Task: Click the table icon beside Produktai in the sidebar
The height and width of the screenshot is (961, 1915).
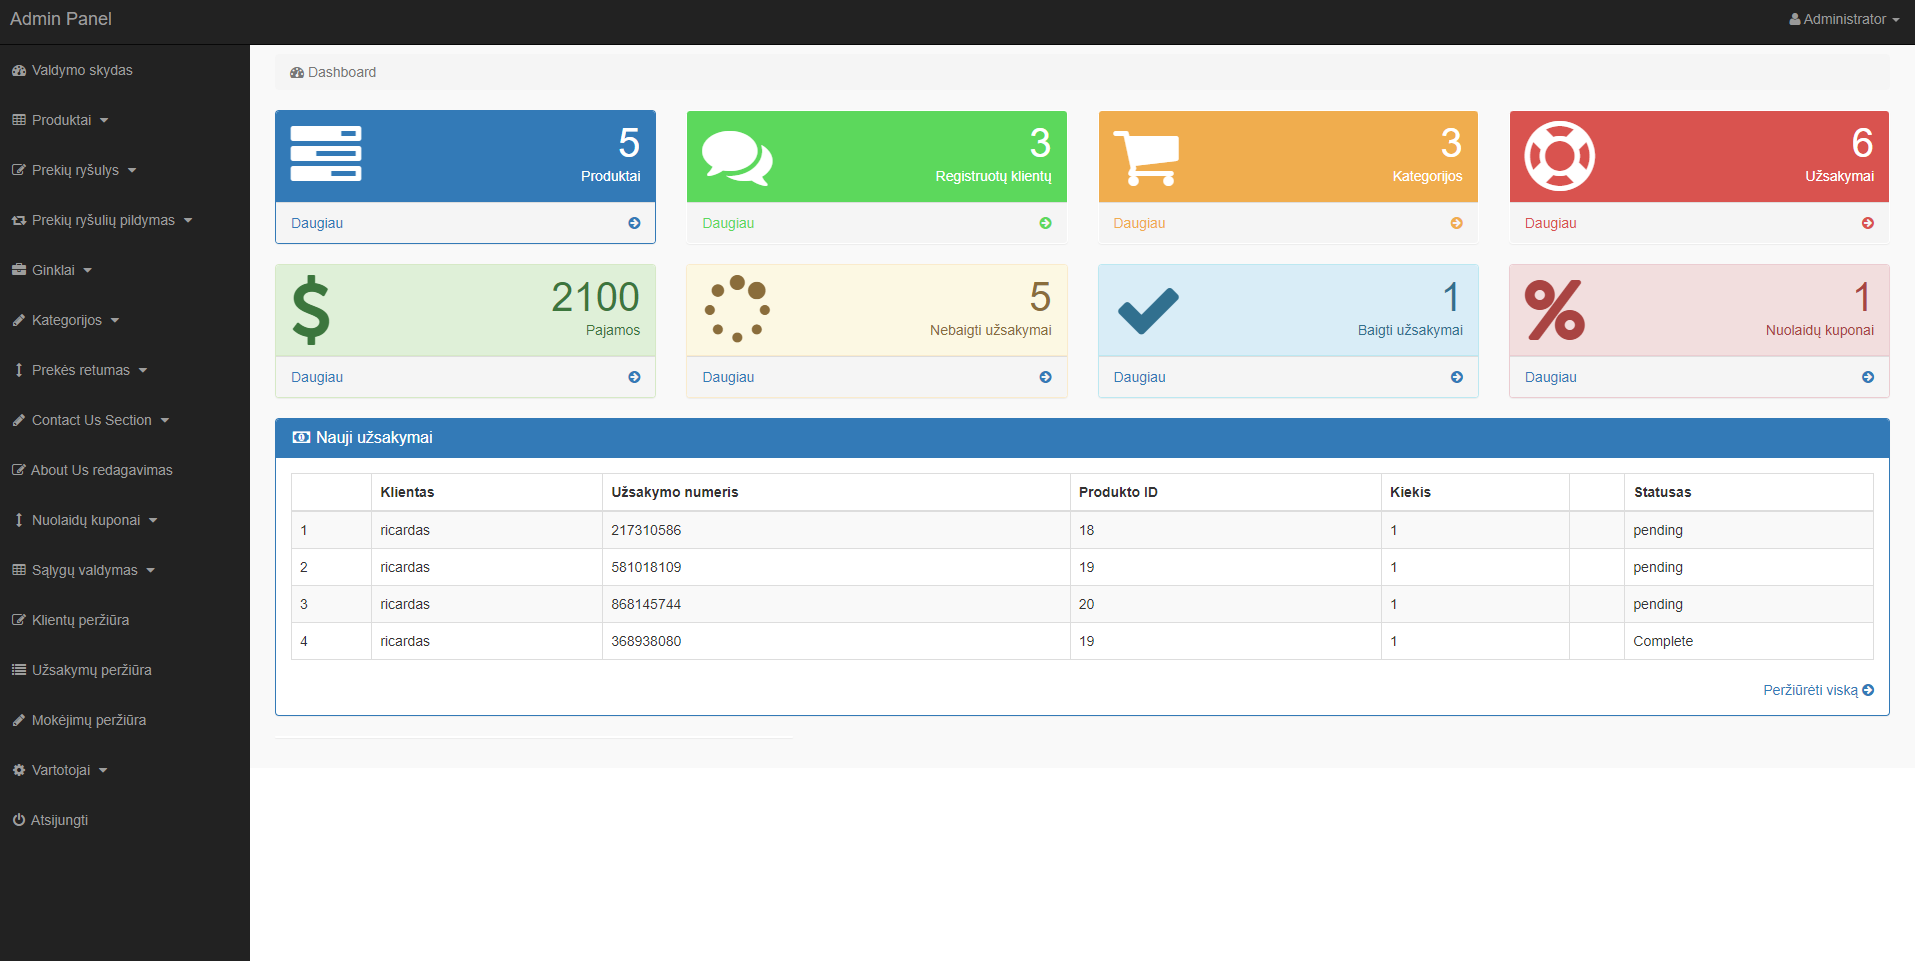Action: pyautogui.click(x=18, y=120)
